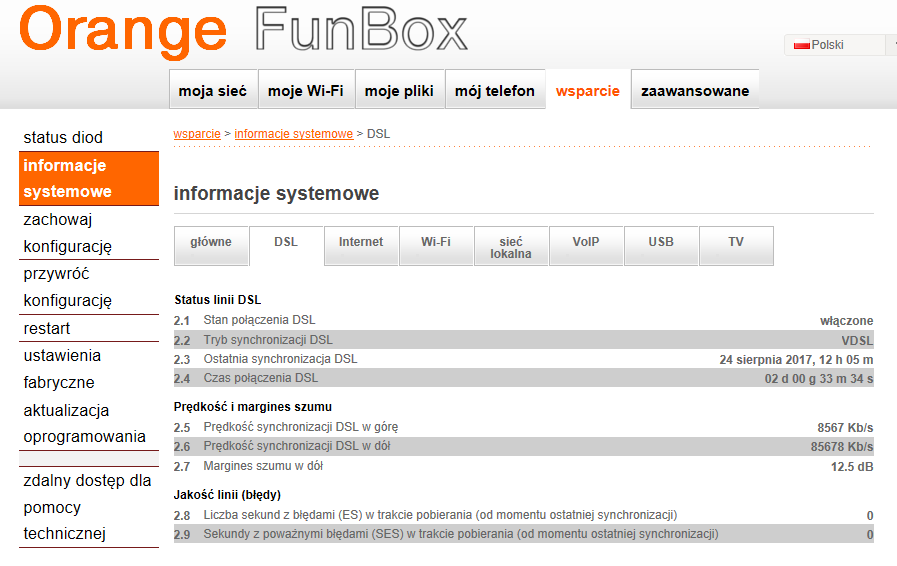The height and width of the screenshot is (566, 897).
Task: Select informacje systemowe in sidebar
Action: 89,178
